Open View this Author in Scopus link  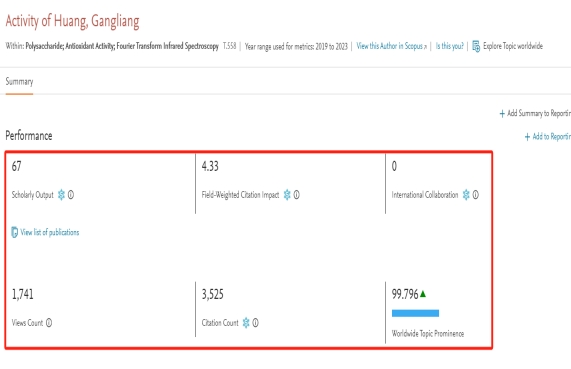391,46
